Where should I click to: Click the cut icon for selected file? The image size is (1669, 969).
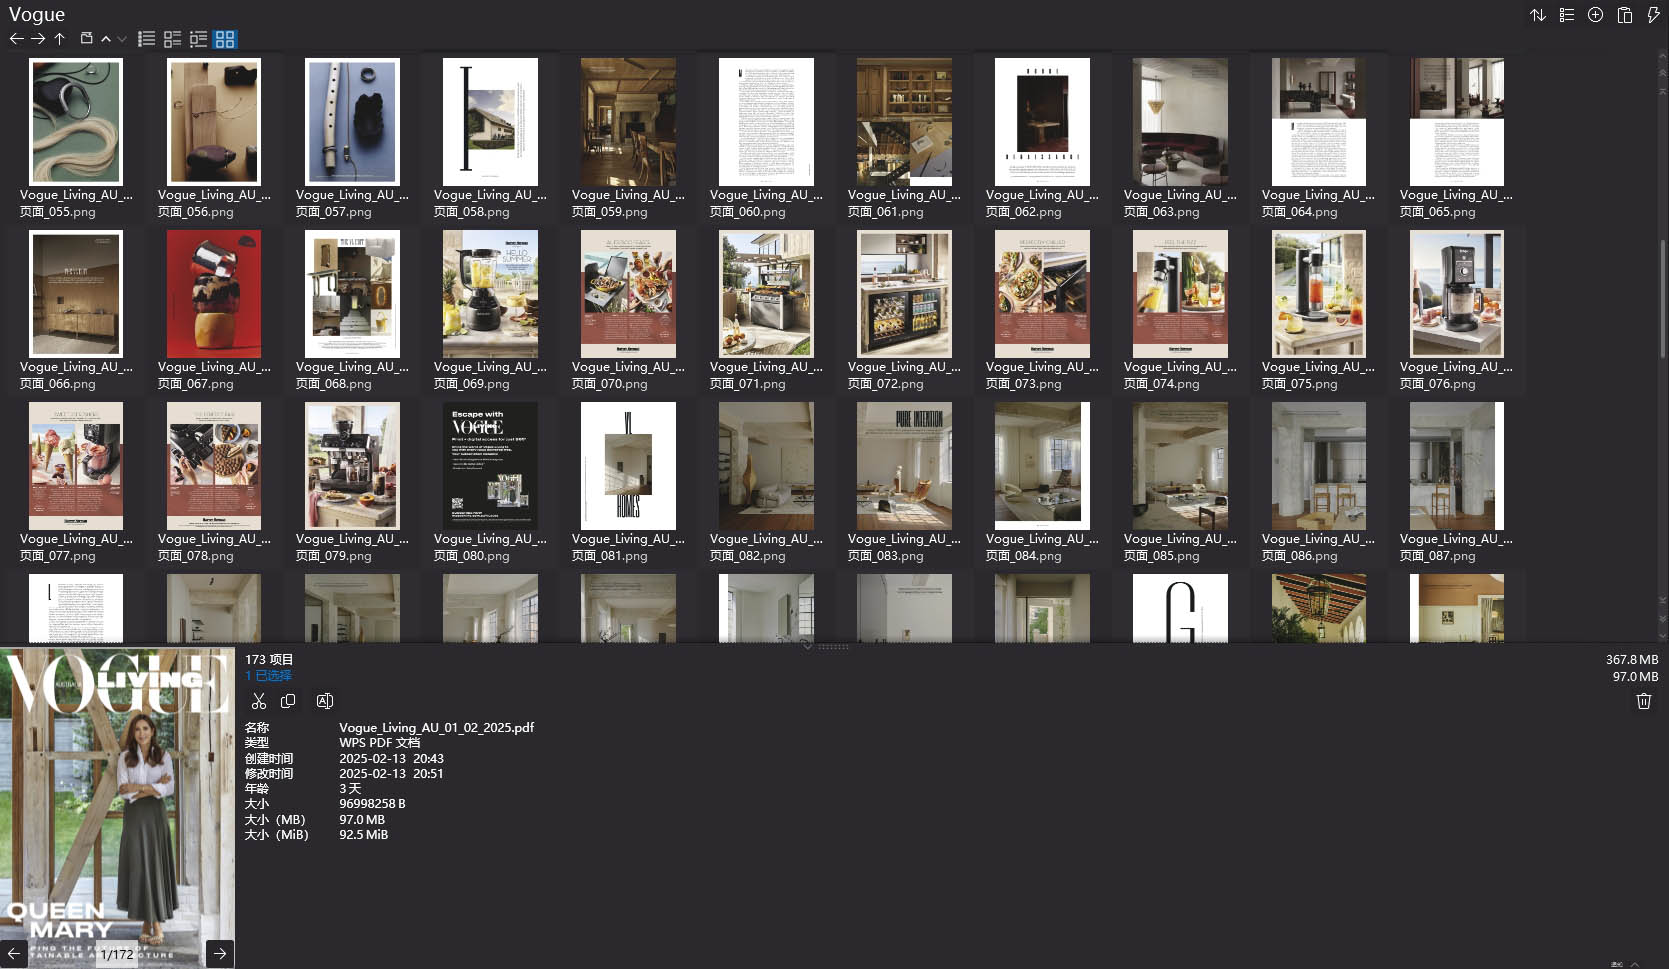(x=258, y=701)
